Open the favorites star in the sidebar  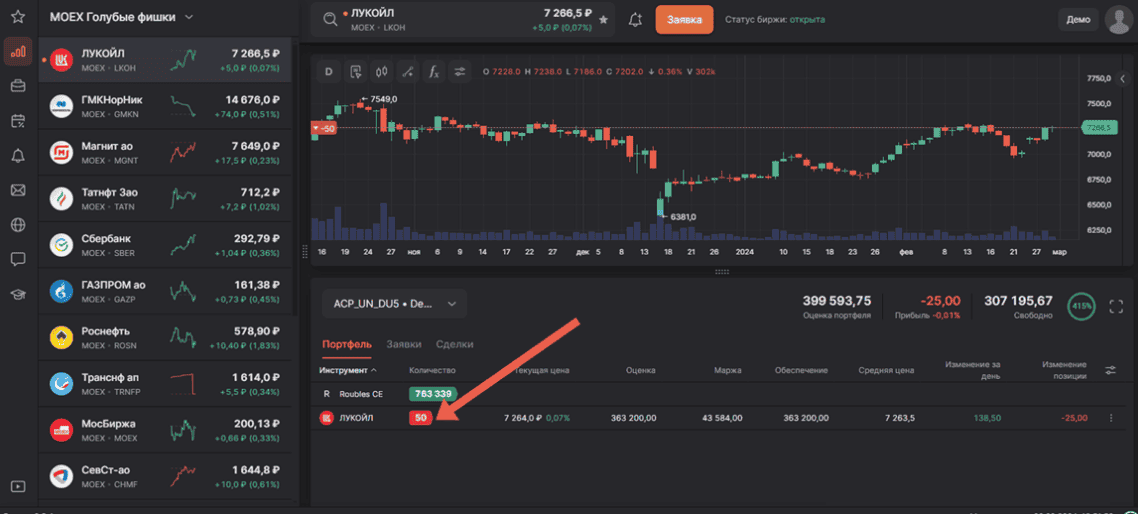pos(18,16)
